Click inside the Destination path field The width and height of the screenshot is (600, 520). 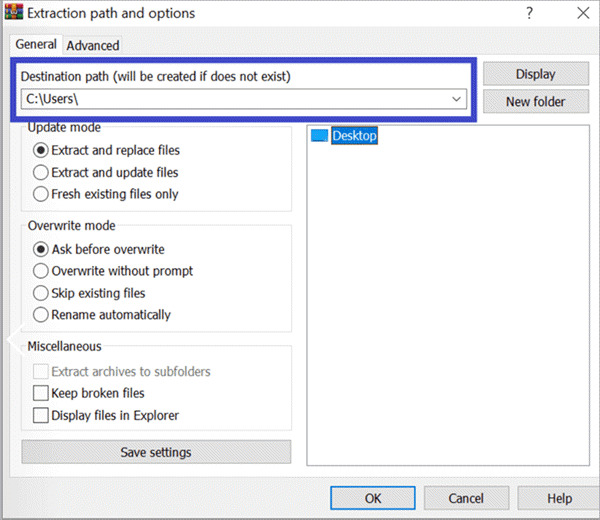[230, 99]
